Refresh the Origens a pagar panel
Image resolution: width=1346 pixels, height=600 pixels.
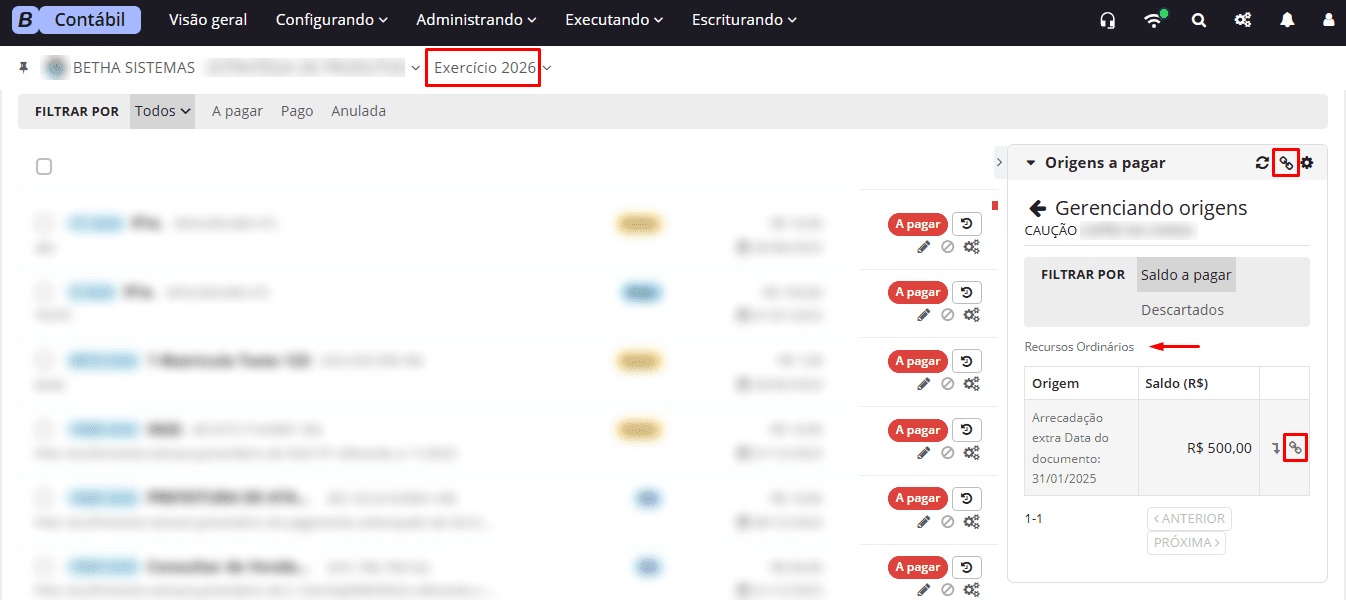pos(1262,162)
